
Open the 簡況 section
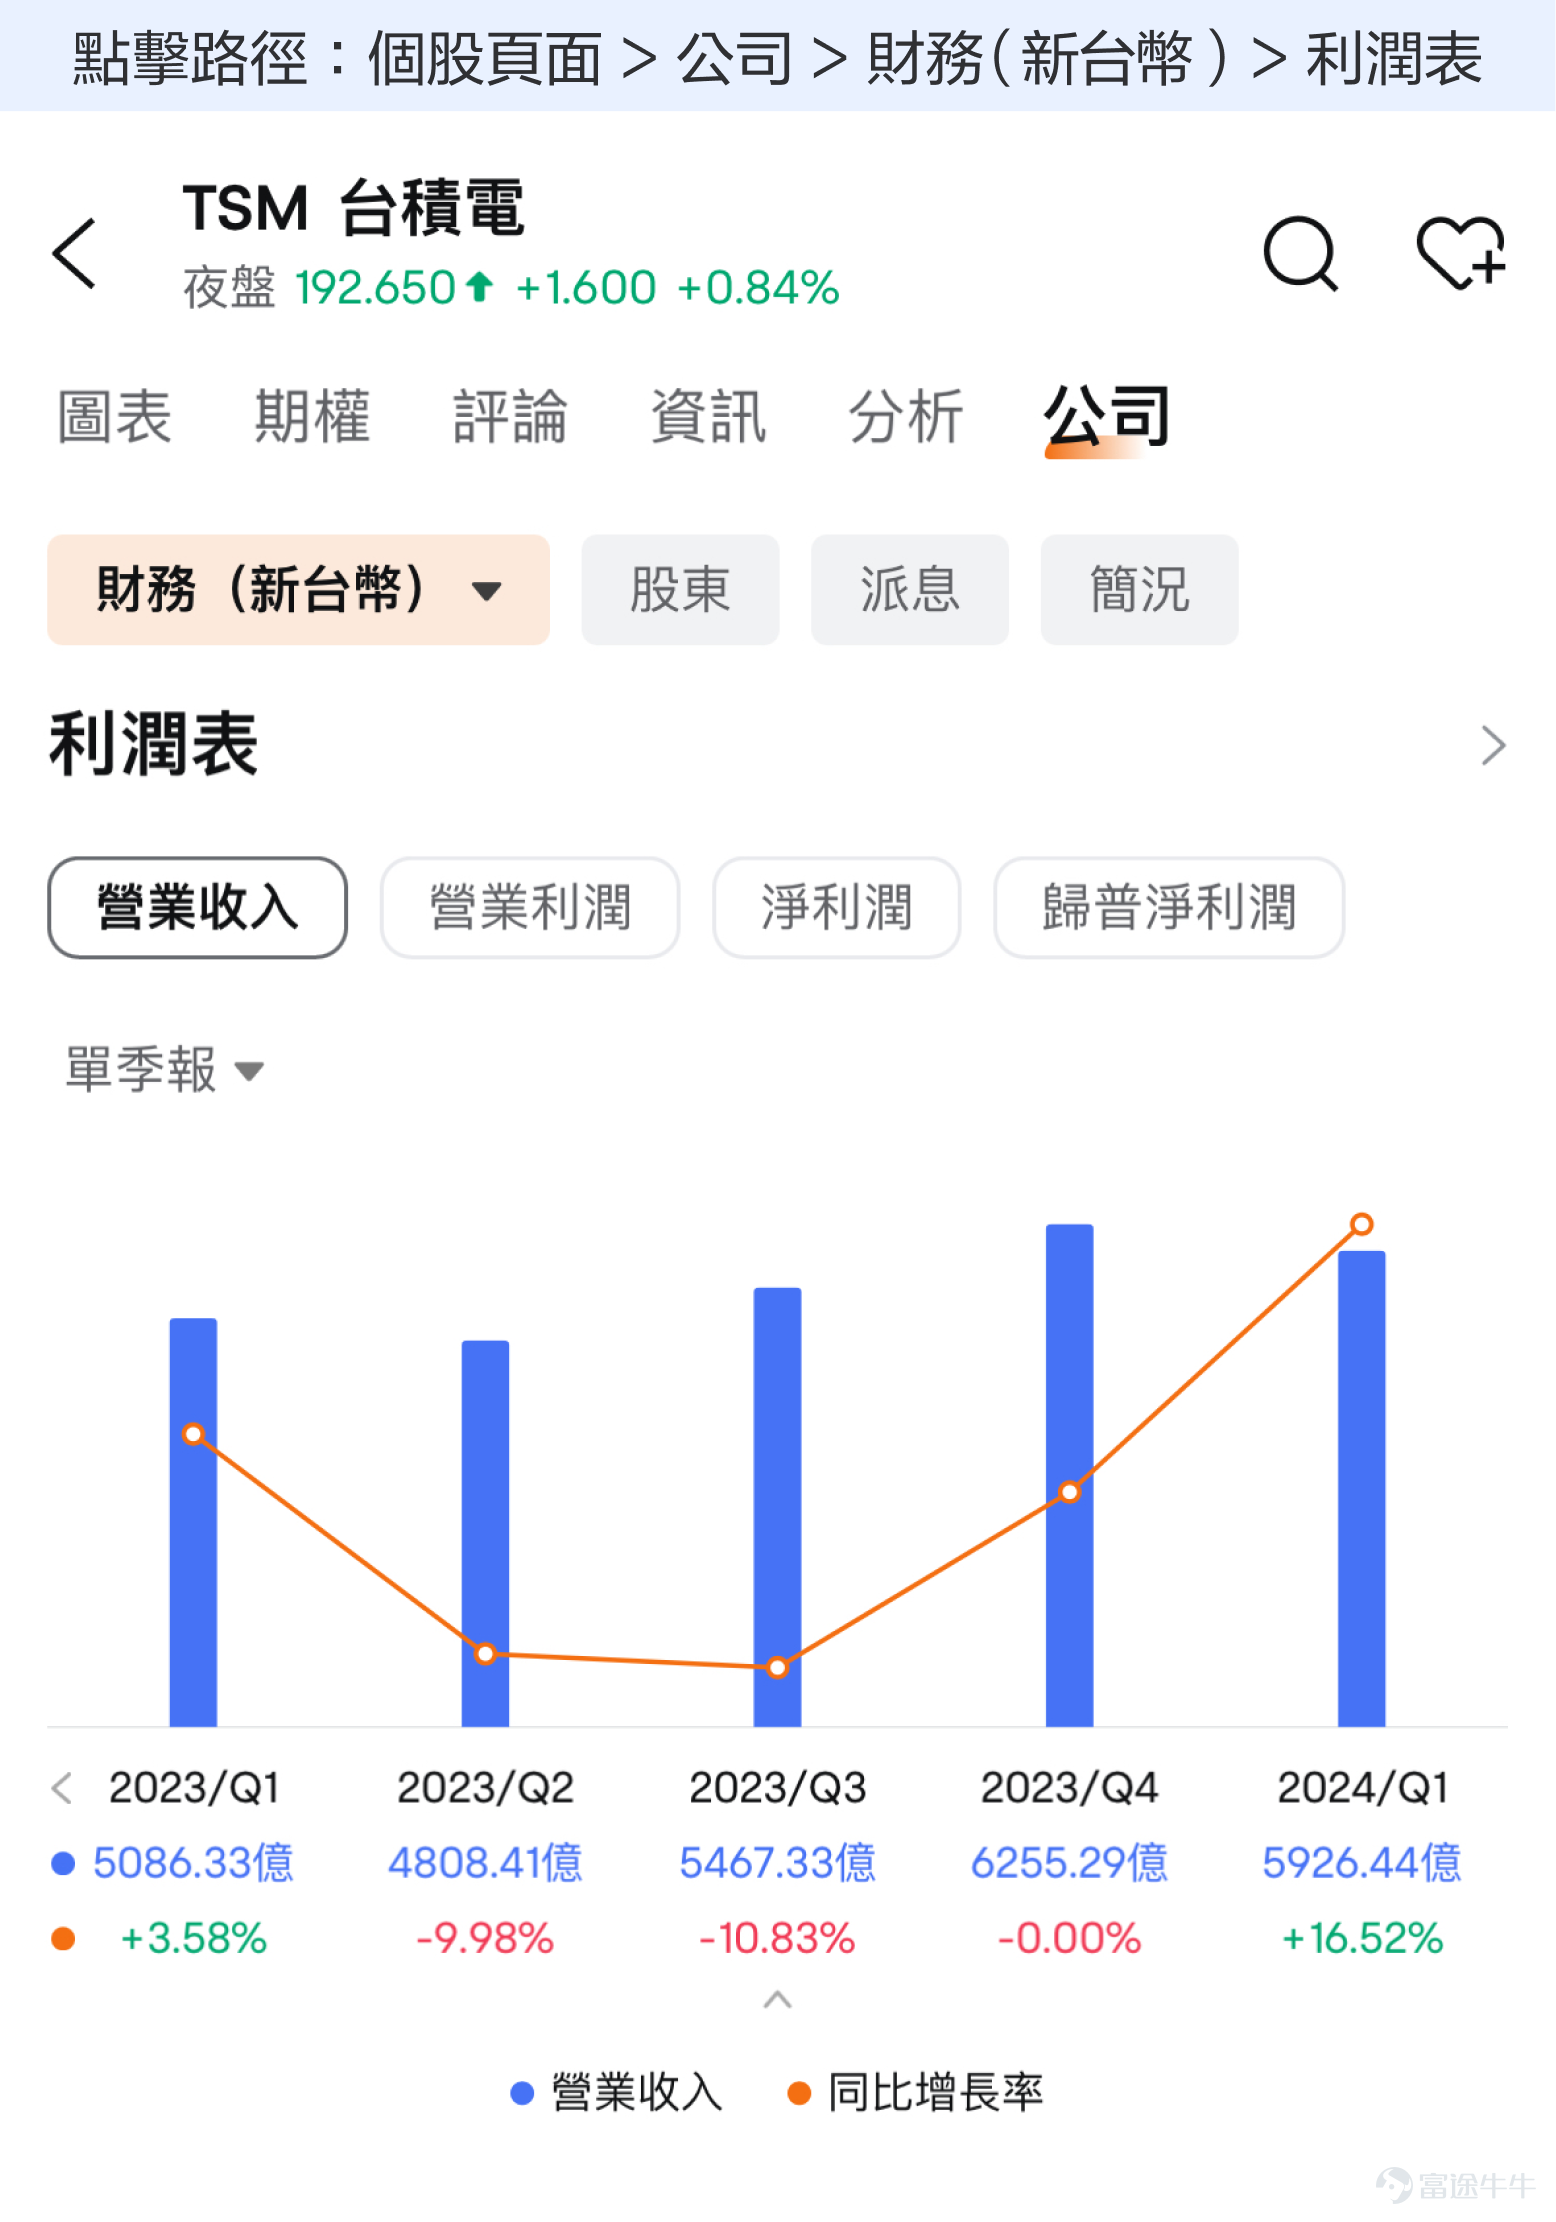pyautogui.click(x=1139, y=589)
